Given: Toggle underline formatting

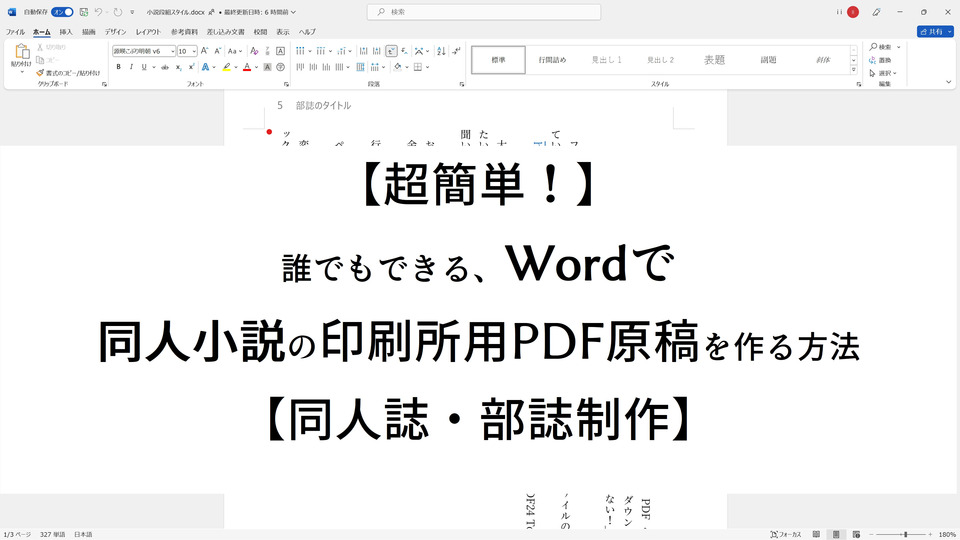Looking at the screenshot, I should (144, 67).
